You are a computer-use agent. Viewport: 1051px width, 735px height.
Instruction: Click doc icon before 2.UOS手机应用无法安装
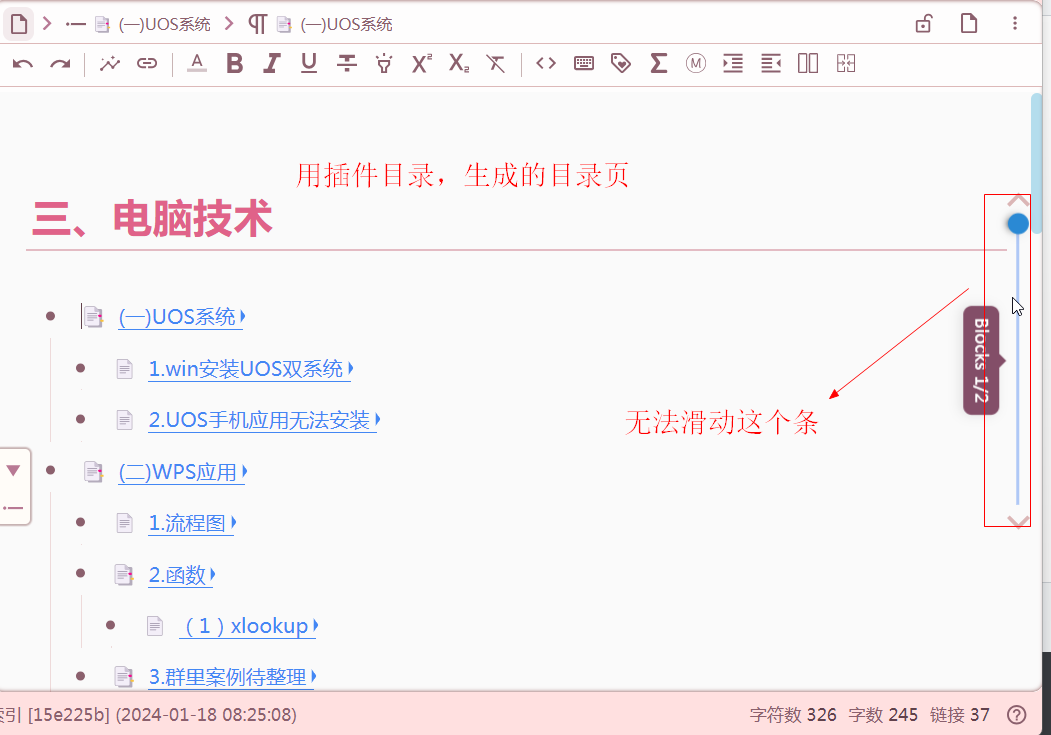coord(125,420)
